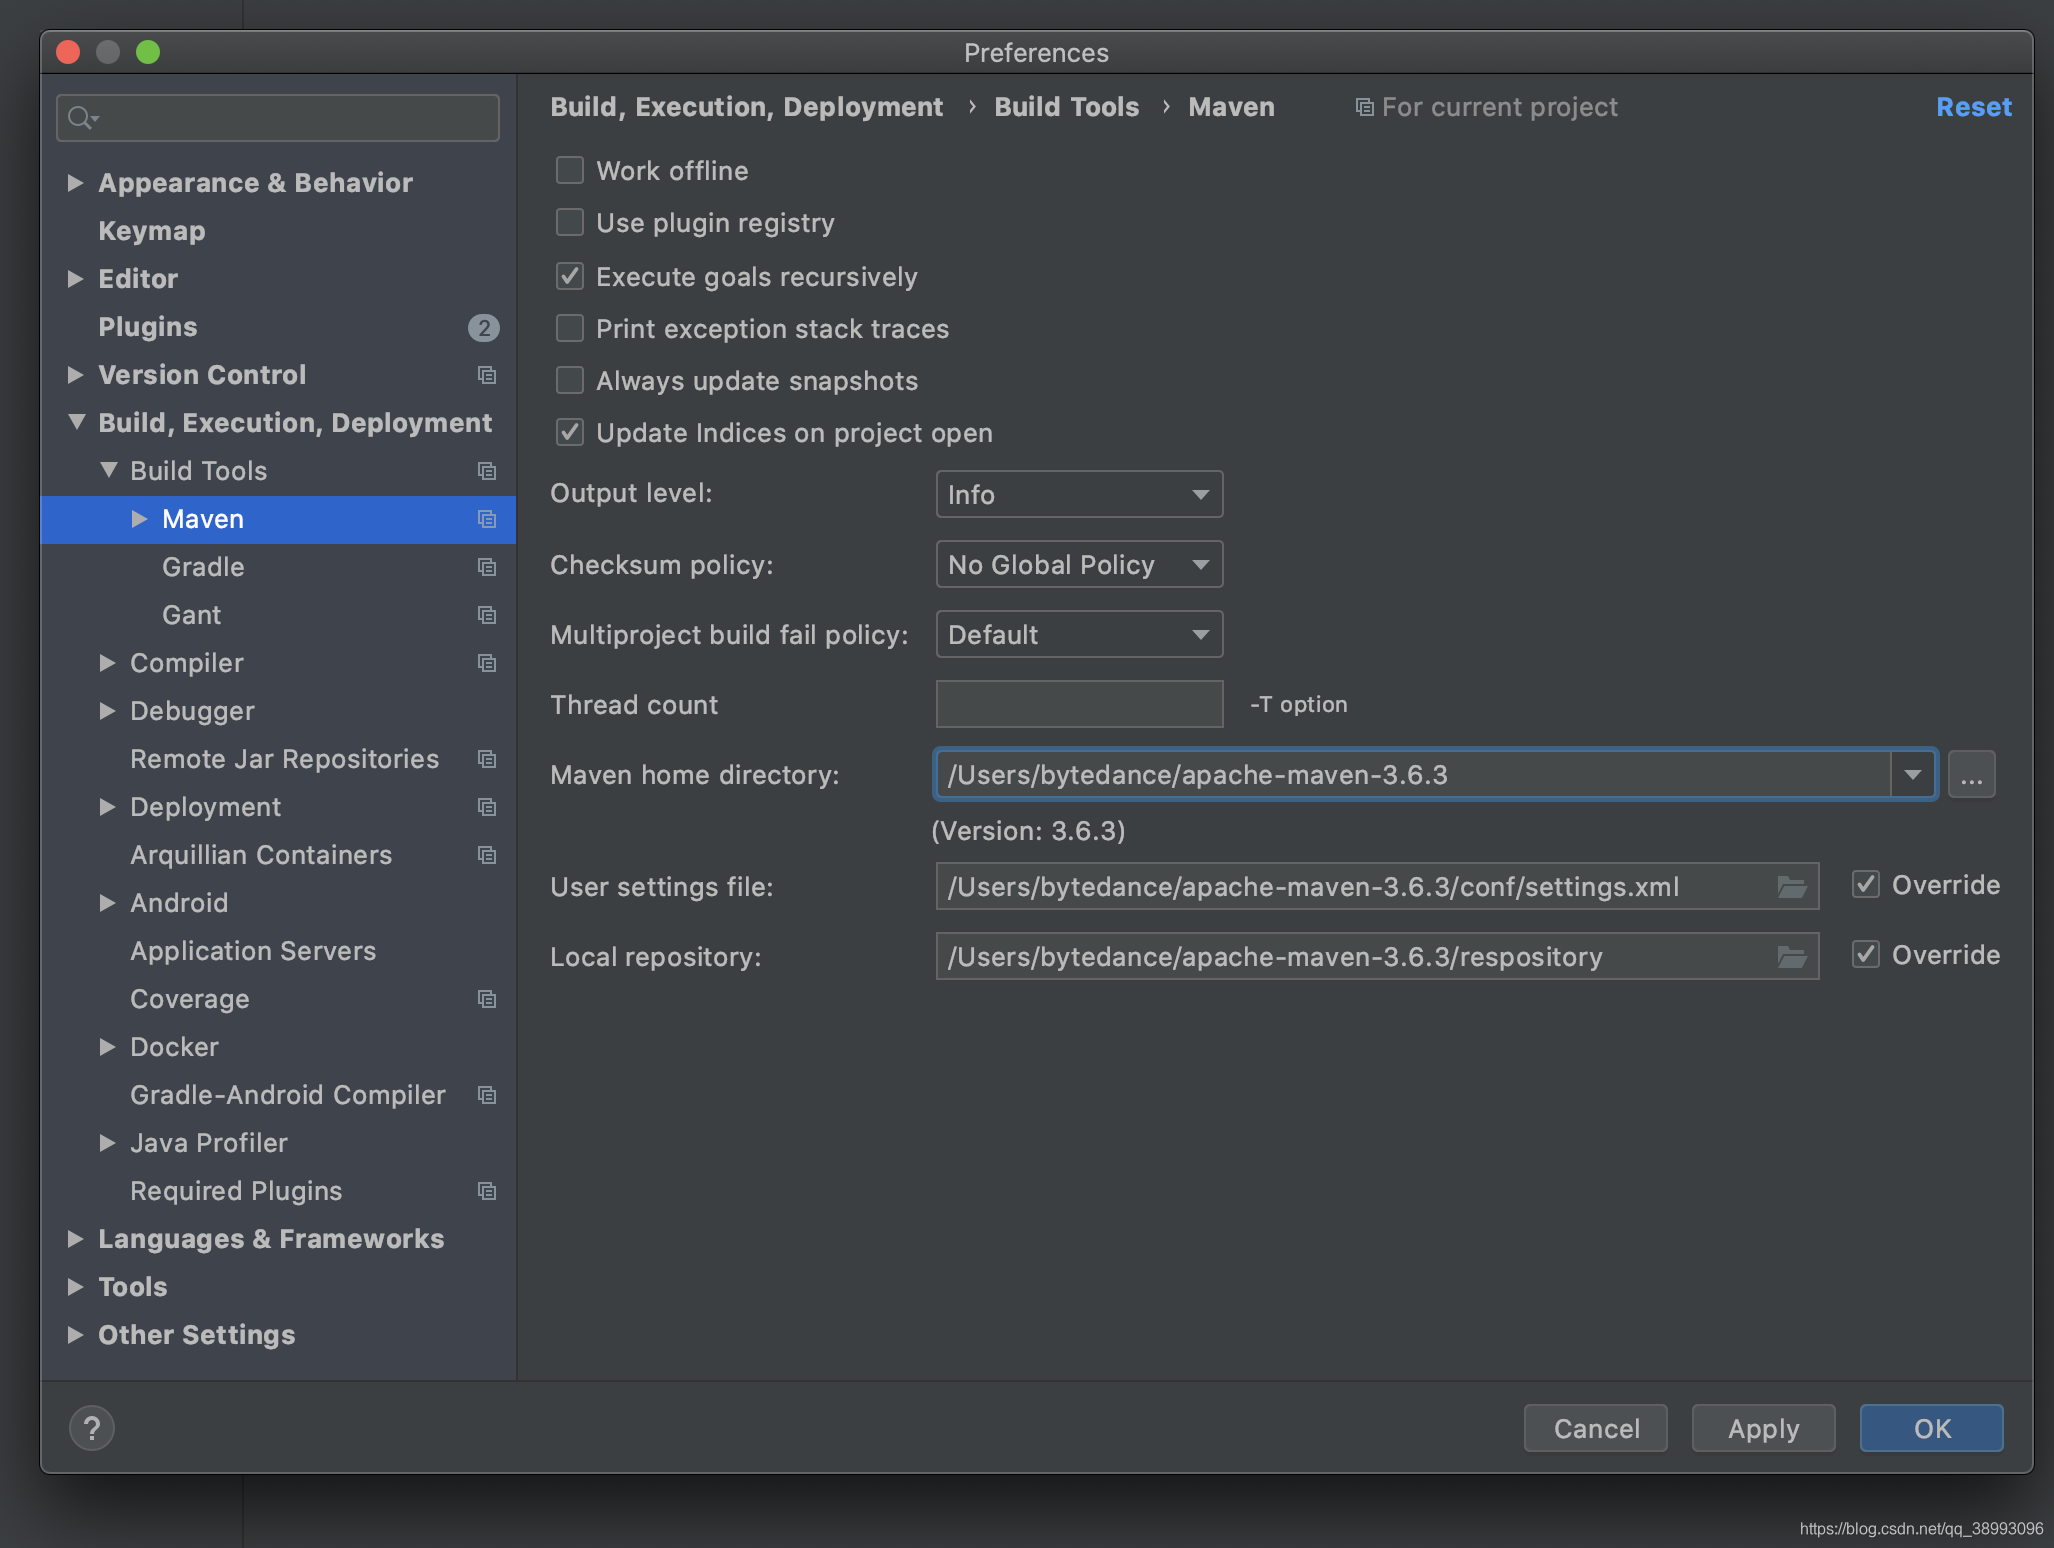Expand the Other Settings section arrow
Viewport: 2054px width, 1548px height.
tap(75, 1335)
